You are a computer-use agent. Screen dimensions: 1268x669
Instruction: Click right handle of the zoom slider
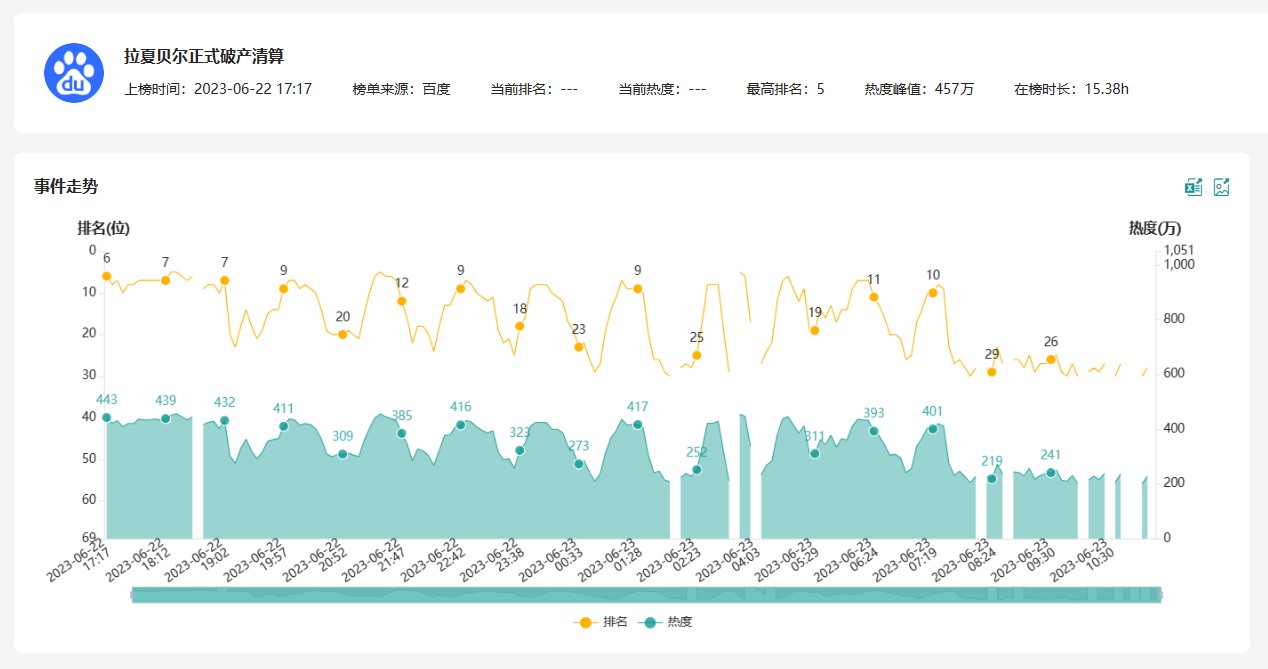coord(1161,595)
